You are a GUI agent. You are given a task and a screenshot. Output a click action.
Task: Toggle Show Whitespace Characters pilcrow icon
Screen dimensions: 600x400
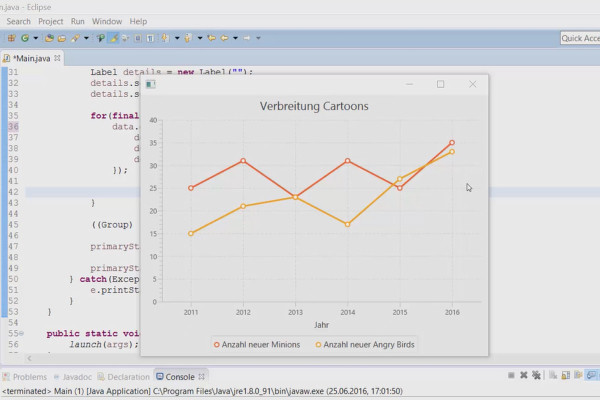pos(150,38)
